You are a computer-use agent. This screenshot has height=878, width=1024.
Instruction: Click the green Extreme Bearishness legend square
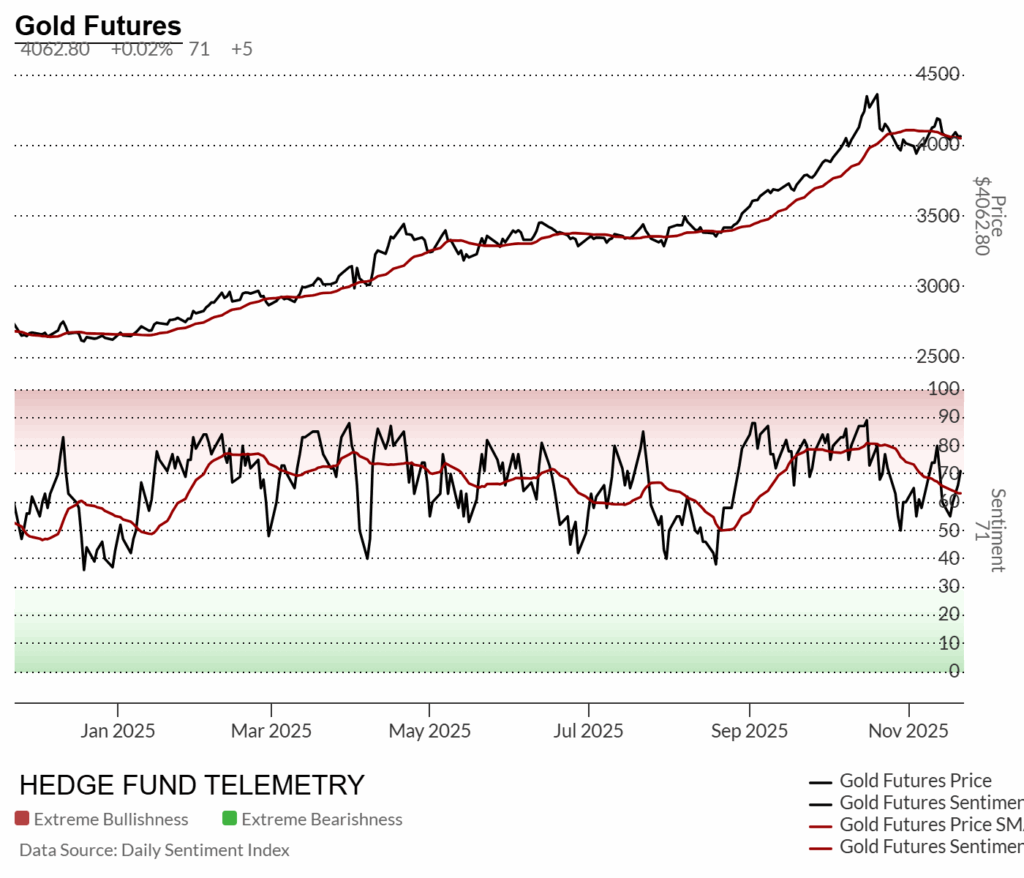(230, 819)
